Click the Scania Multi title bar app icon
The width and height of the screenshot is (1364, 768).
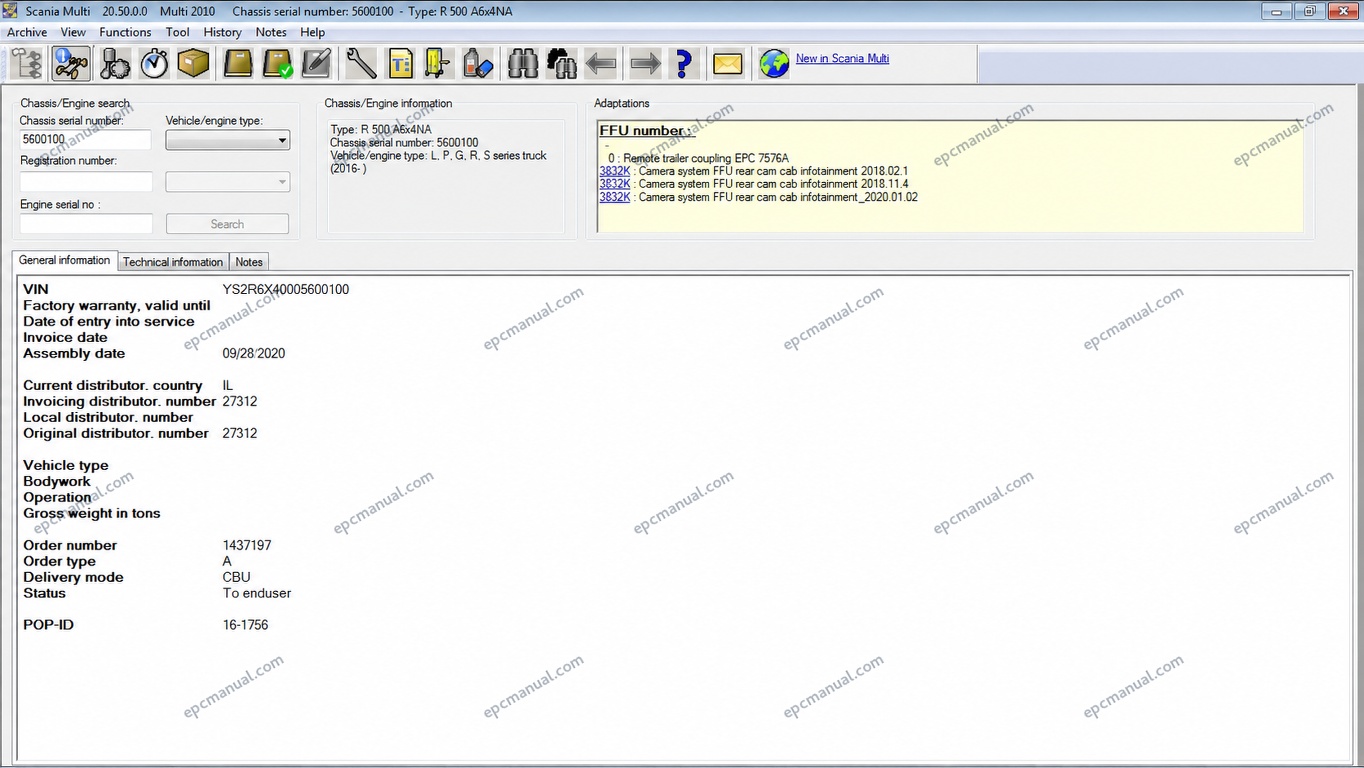11,11
